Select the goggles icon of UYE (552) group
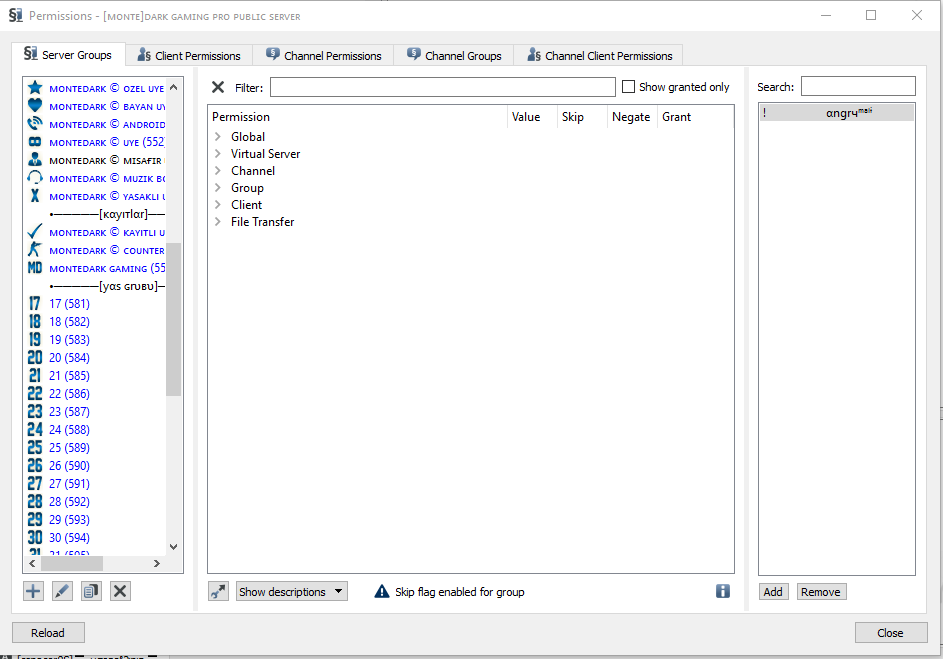The image size is (943, 659). (35, 142)
